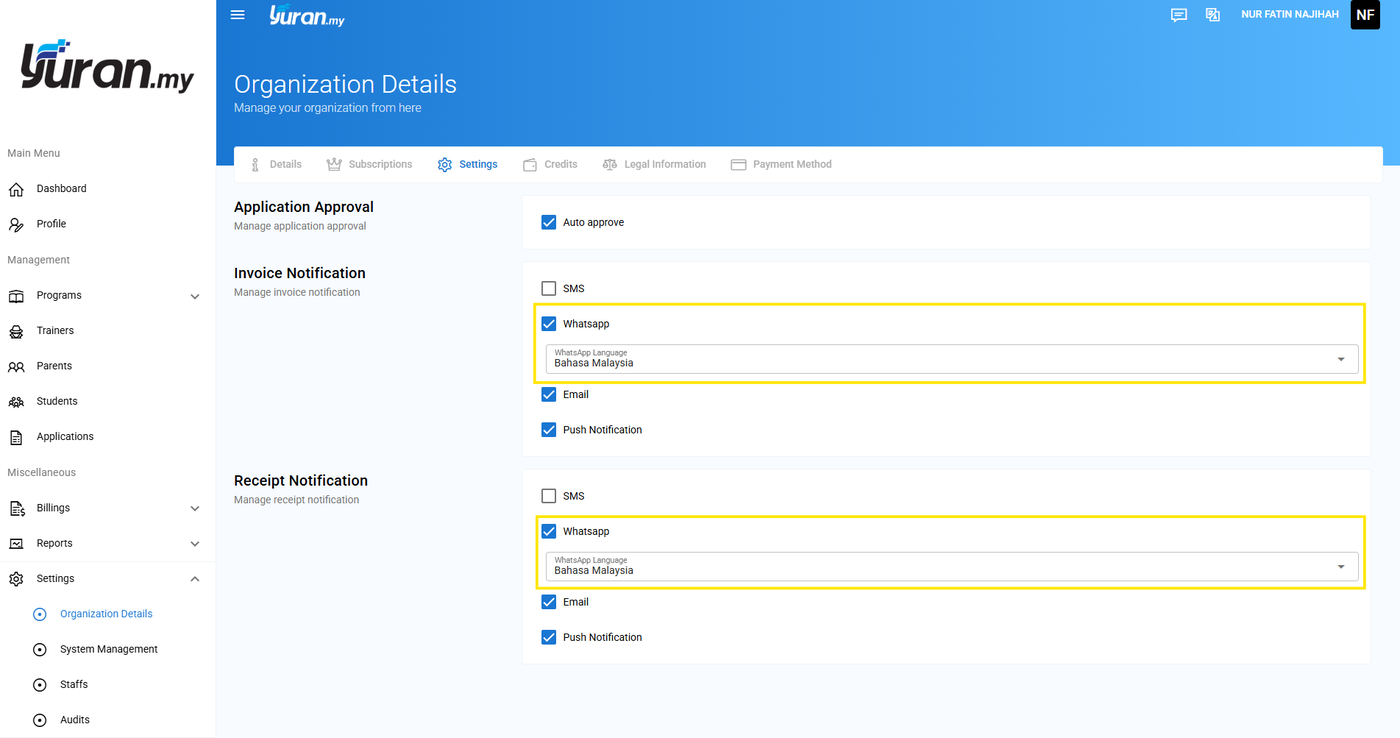This screenshot has width=1400, height=738.
Task: Click the Application Approval section title
Action: pos(304,207)
